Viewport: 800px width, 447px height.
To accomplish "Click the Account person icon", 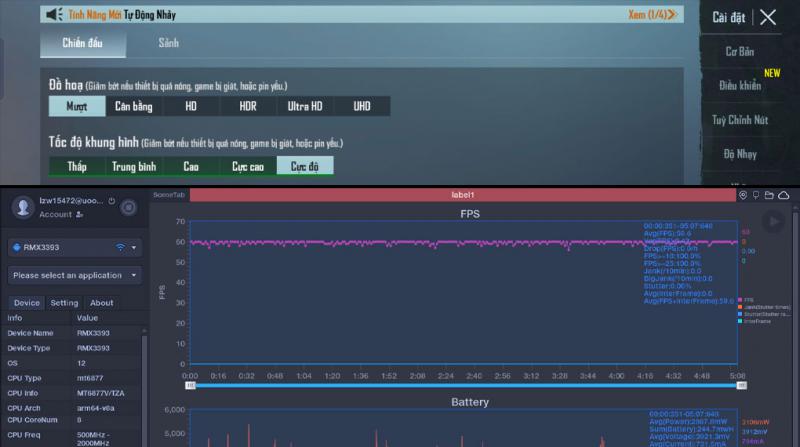I will (79, 215).
